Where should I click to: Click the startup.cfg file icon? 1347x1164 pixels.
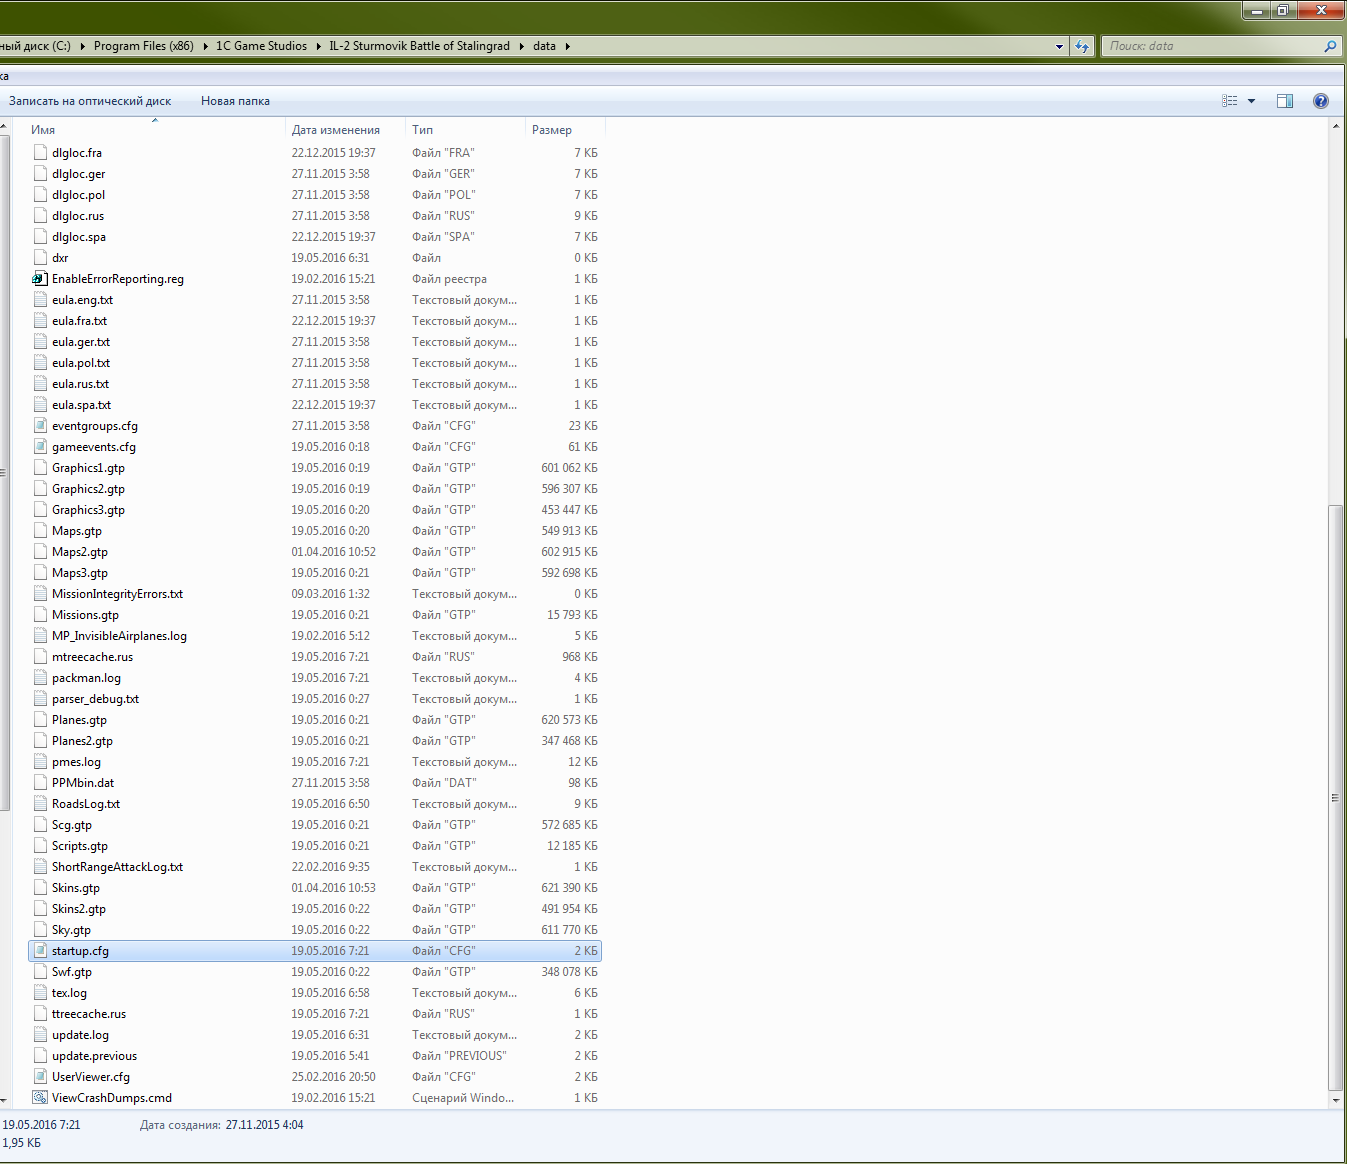(x=40, y=951)
